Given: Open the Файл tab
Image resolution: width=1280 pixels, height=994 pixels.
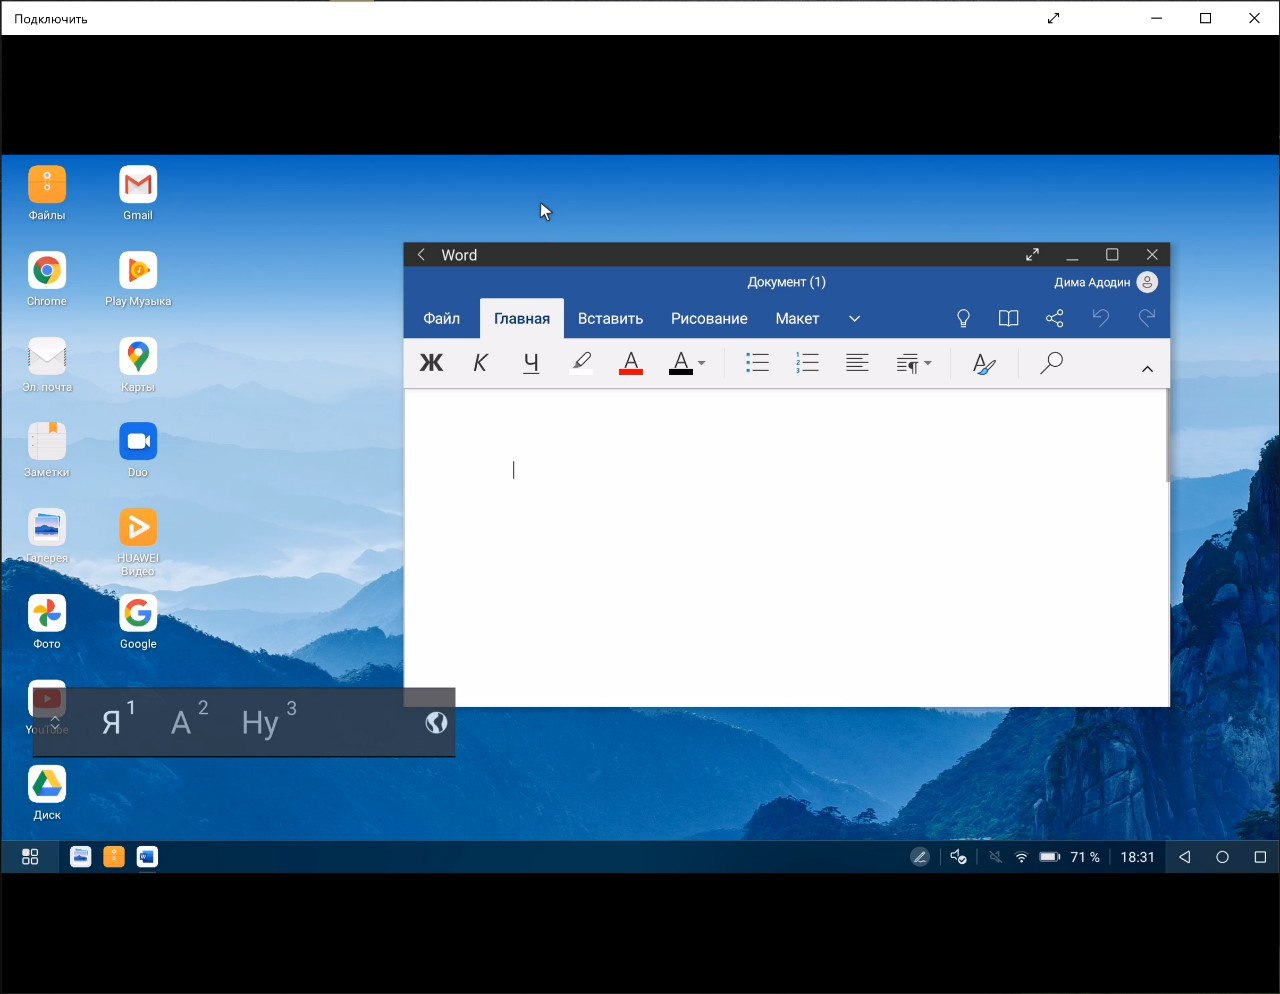Looking at the screenshot, I should tap(441, 318).
